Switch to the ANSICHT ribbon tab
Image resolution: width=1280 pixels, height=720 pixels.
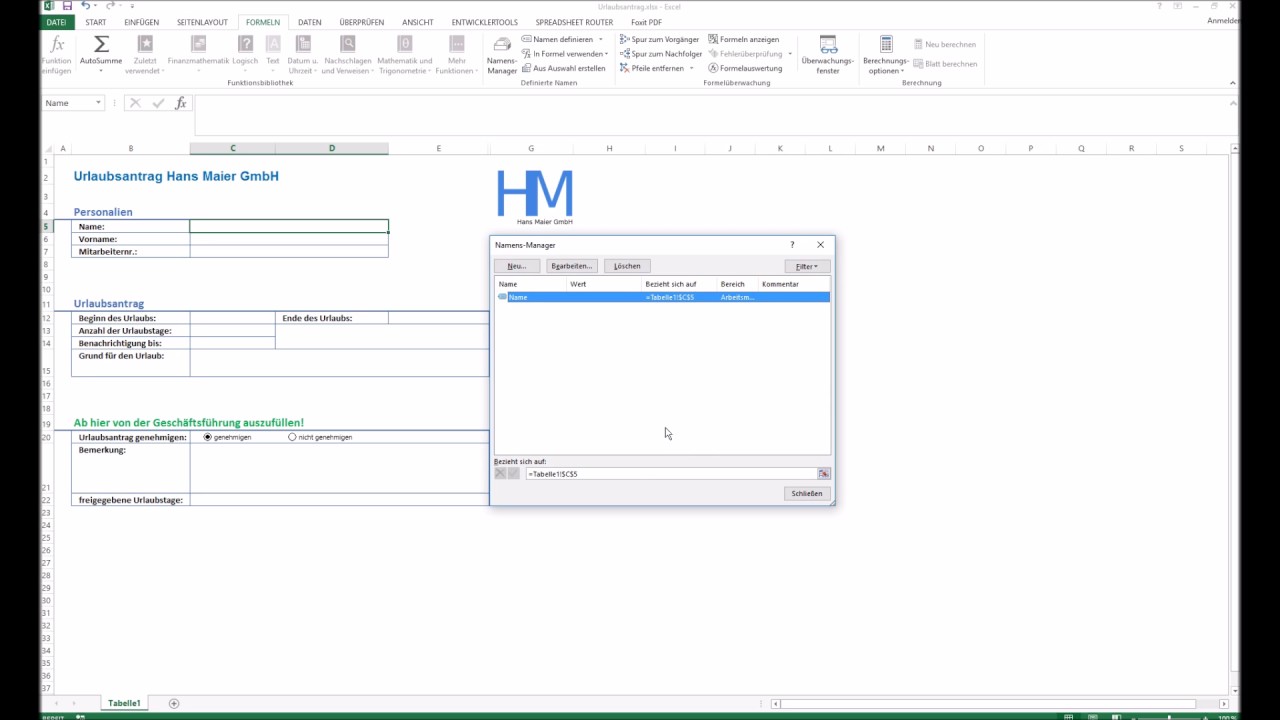418,22
